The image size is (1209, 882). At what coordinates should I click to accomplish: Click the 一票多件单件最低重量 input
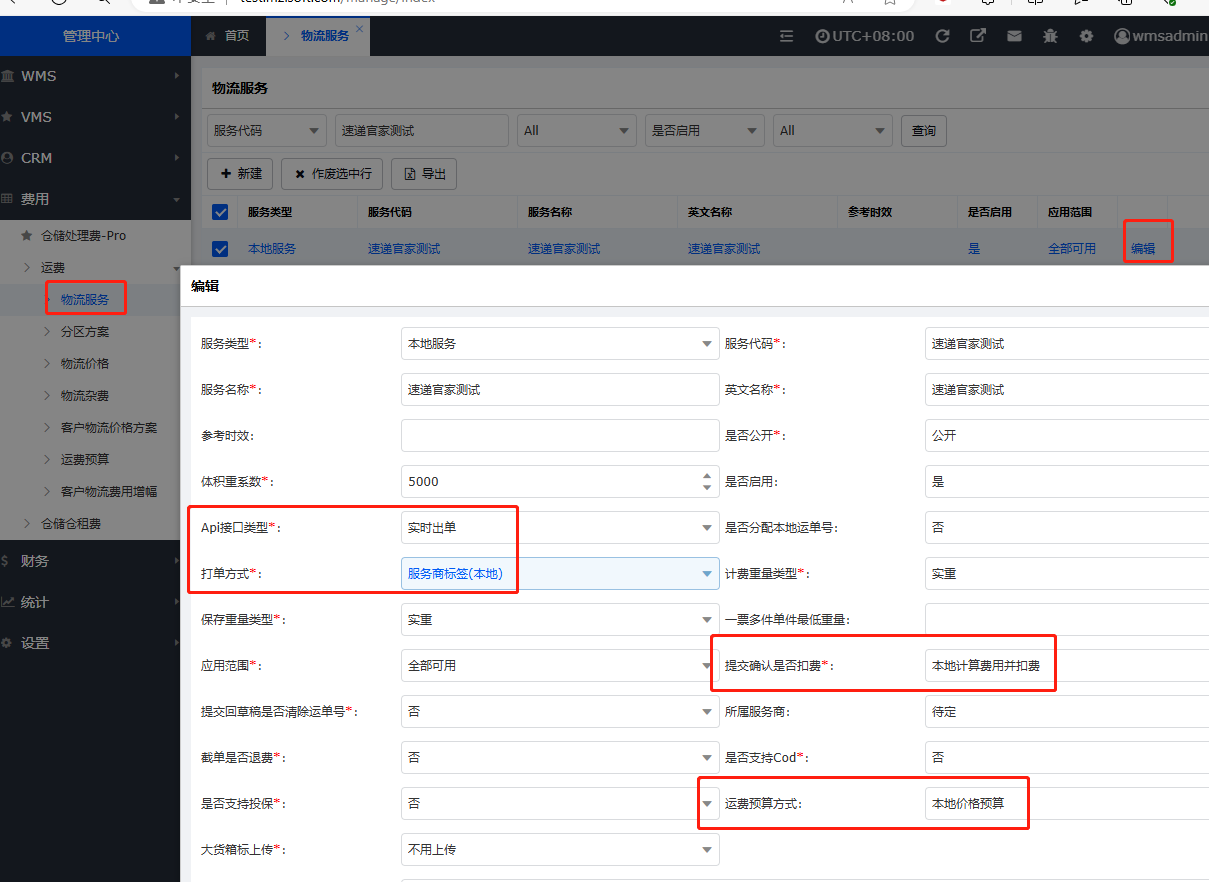1067,619
